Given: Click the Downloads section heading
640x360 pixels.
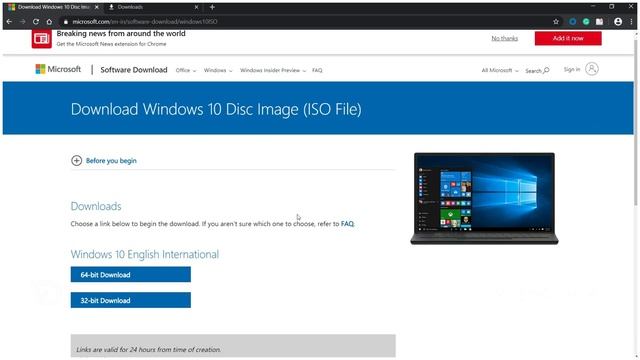Looking at the screenshot, I should click(96, 206).
